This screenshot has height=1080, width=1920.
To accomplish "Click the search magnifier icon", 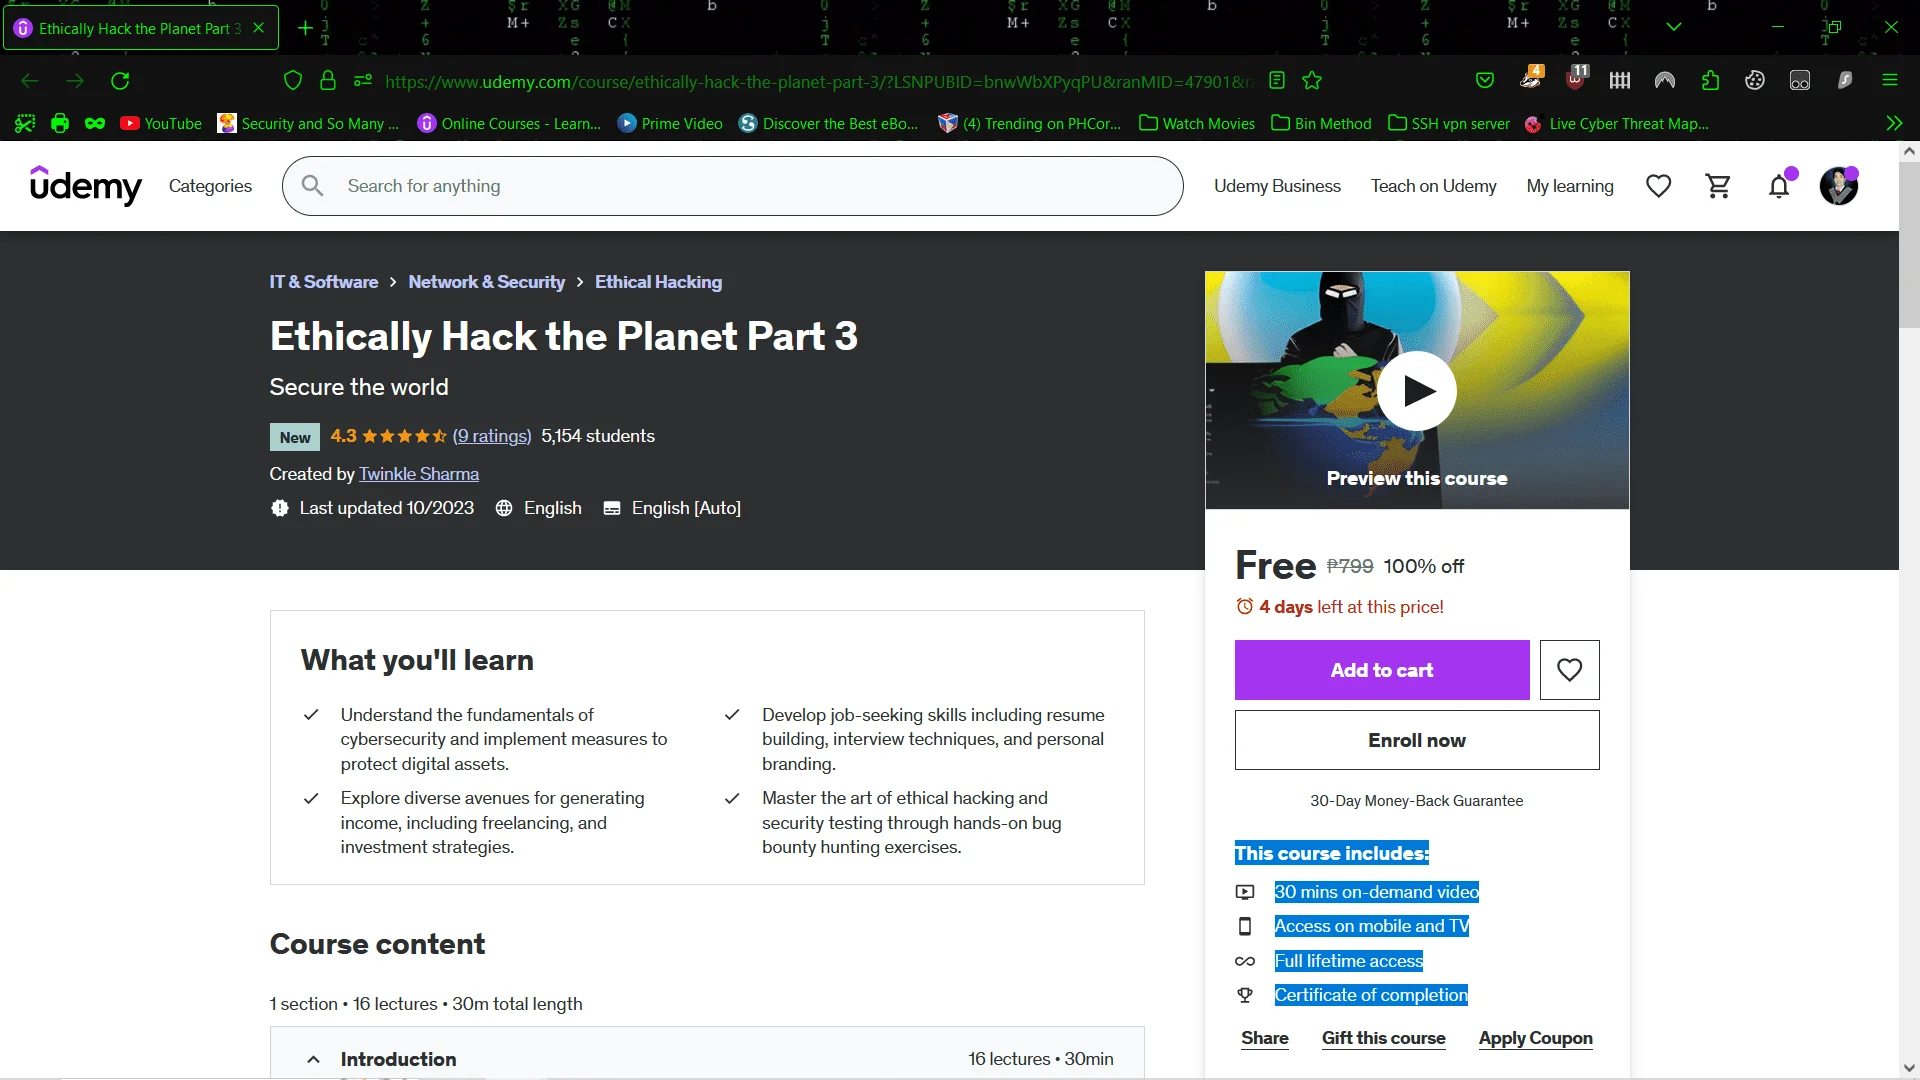I will point(313,186).
